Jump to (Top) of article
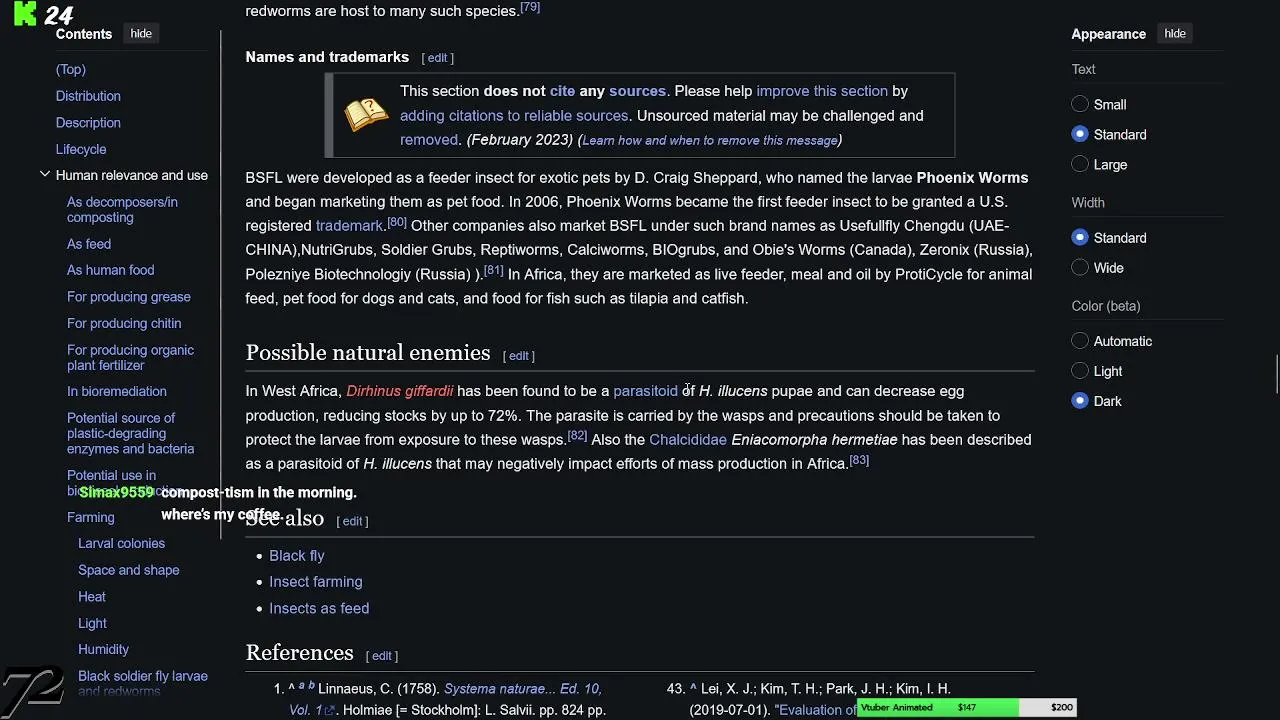This screenshot has width=1280, height=720. pos(71,69)
